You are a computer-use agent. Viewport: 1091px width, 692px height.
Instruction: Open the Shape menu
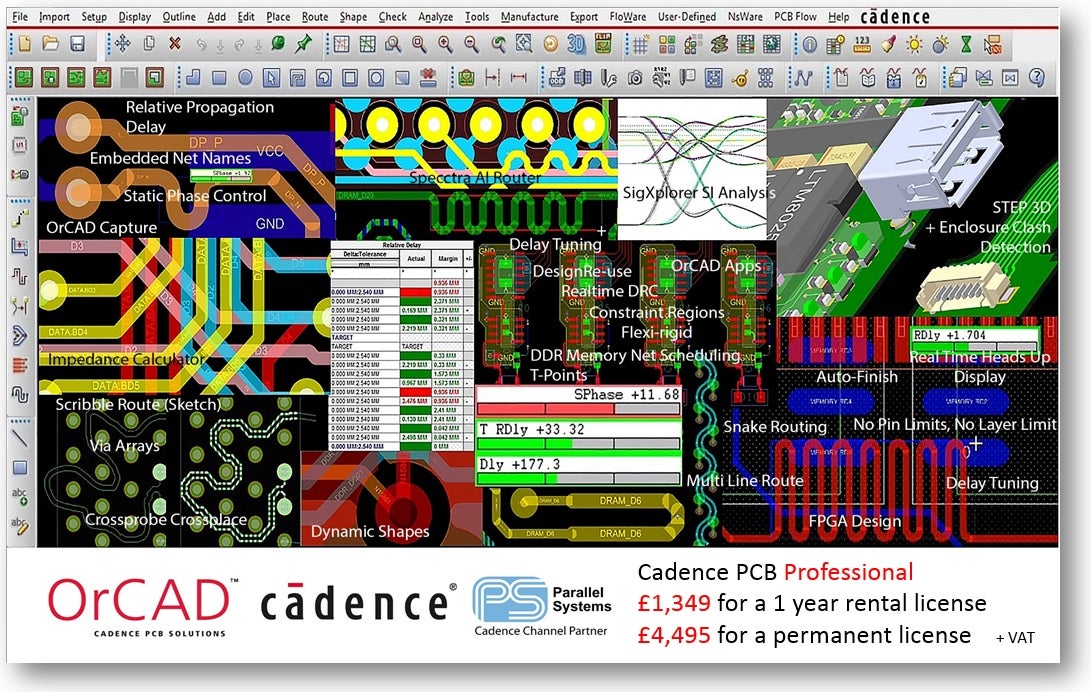[353, 17]
